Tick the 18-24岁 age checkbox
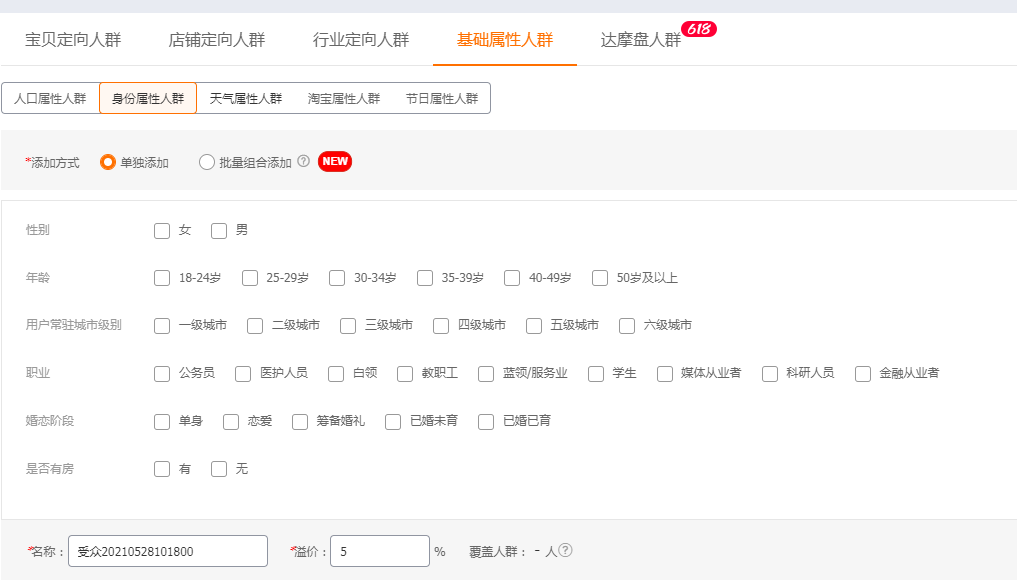1017x586 pixels. (x=162, y=278)
